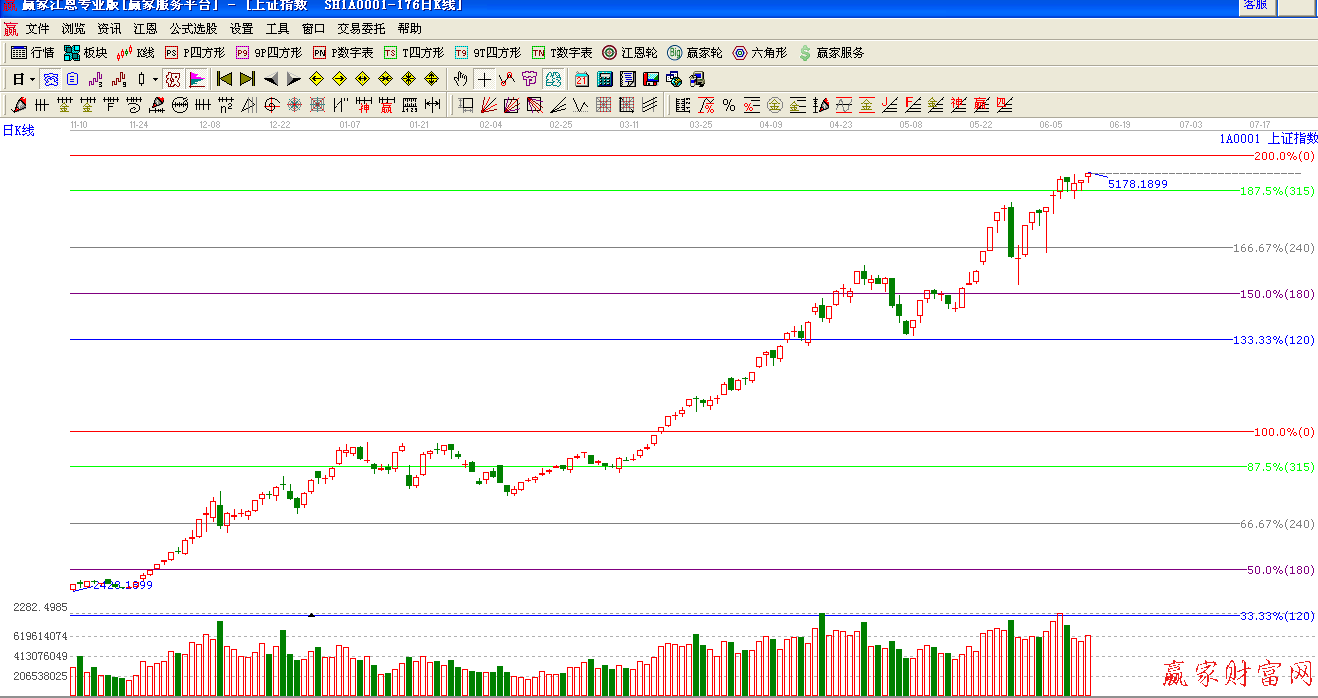The image size is (1318, 698).
Task: Jump to first bar with skip-to-start arrow
Action: point(224,79)
